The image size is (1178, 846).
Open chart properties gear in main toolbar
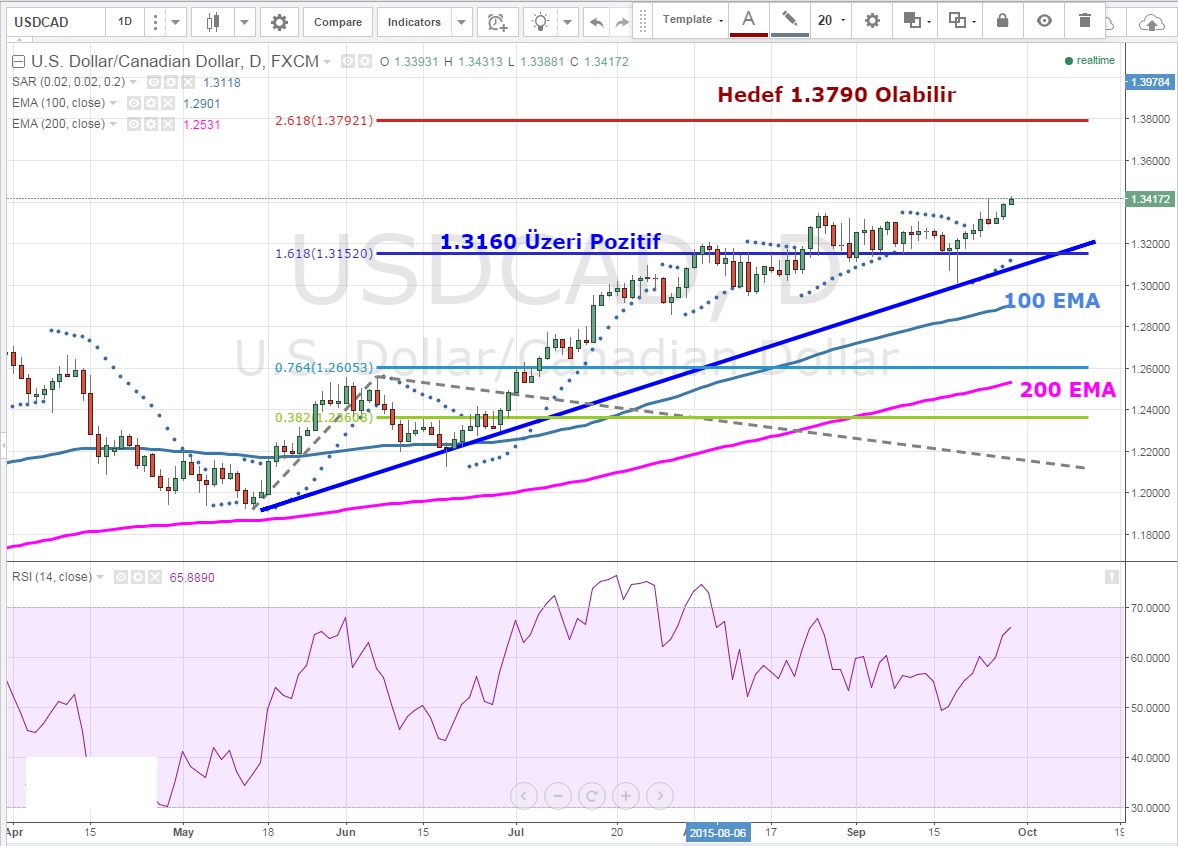click(x=279, y=22)
